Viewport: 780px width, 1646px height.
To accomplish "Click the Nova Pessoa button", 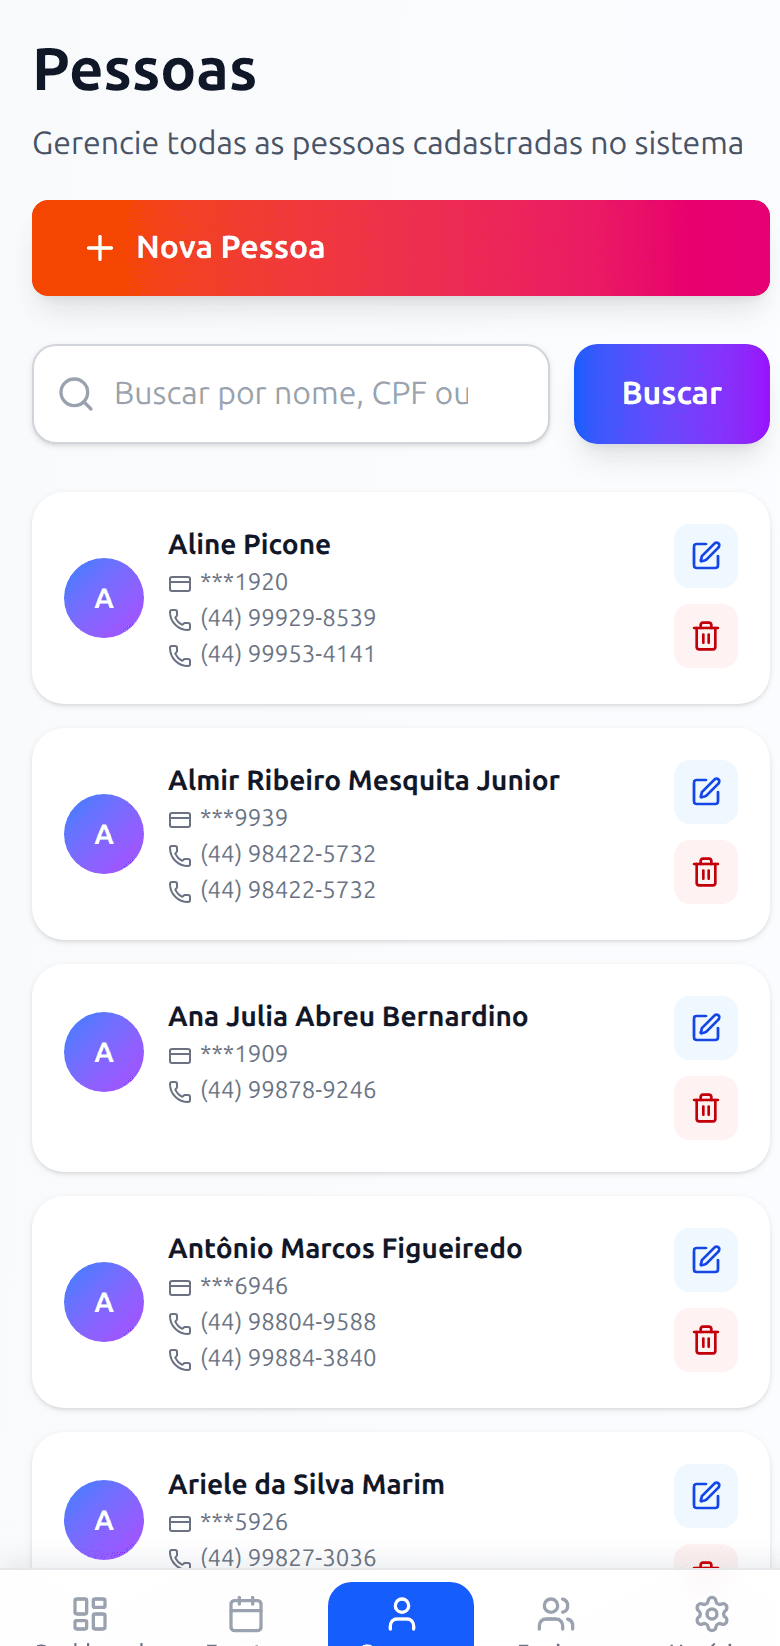I will pyautogui.click(x=401, y=248).
